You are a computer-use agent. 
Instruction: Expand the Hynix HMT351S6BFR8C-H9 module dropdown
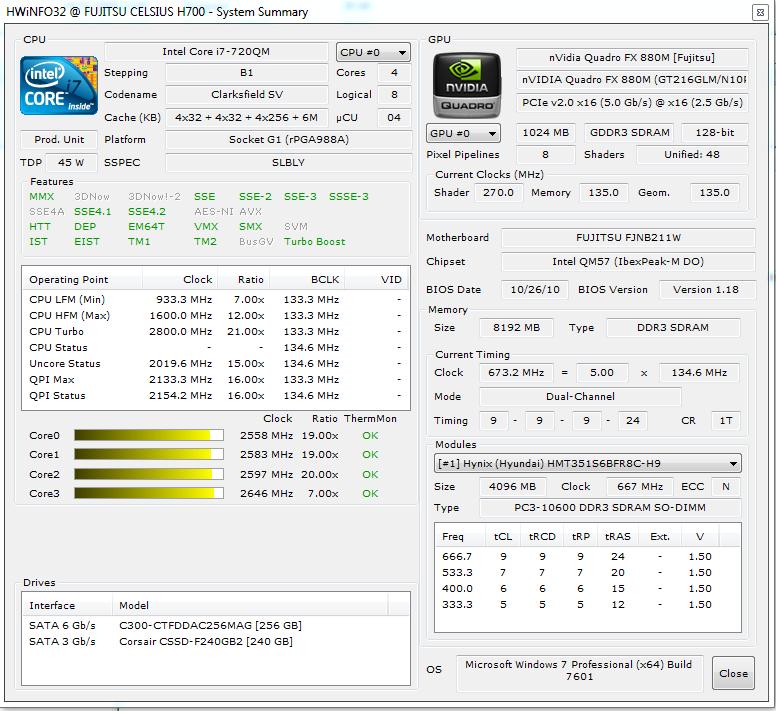point(587,464)
